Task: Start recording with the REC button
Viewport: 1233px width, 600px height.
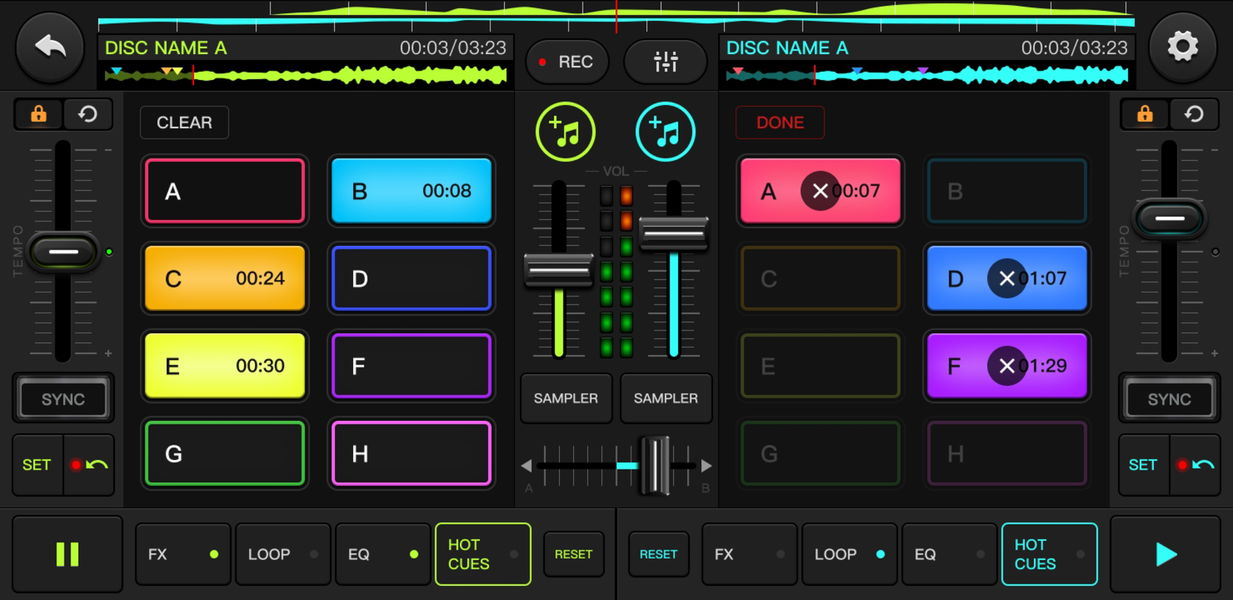Action: 567,62
